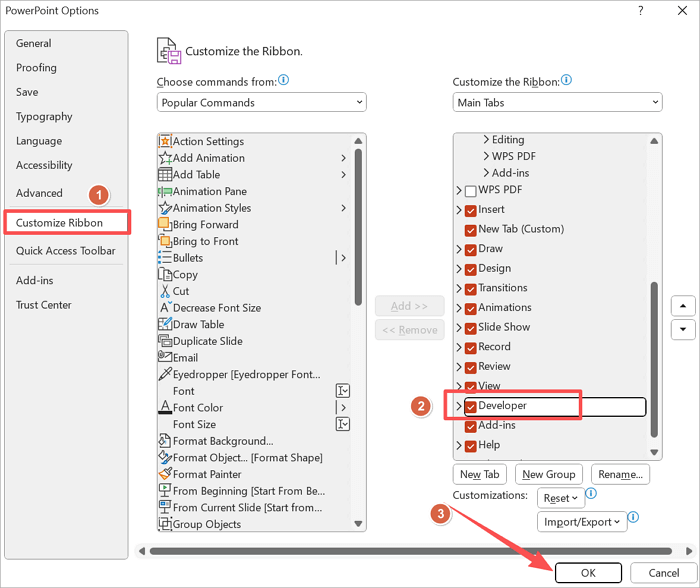700x588 pixels.
Task: Click the Eyedropper icon
Action: [165, 374]
